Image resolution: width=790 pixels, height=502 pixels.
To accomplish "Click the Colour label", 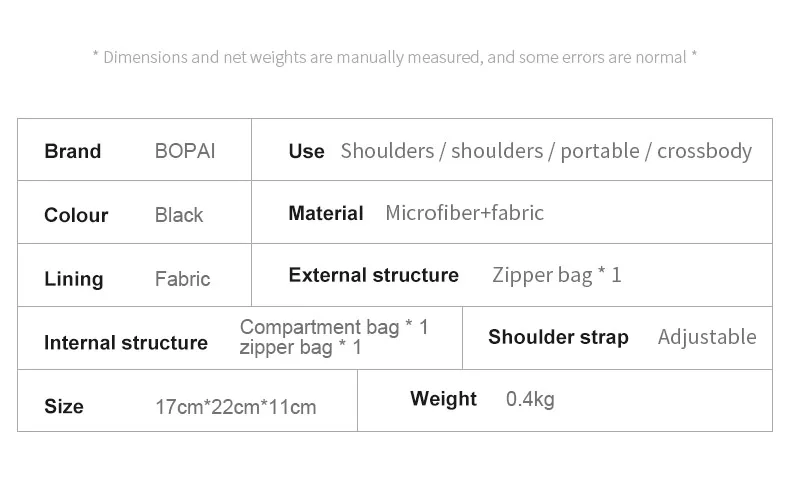I will (x=76, y=215).
